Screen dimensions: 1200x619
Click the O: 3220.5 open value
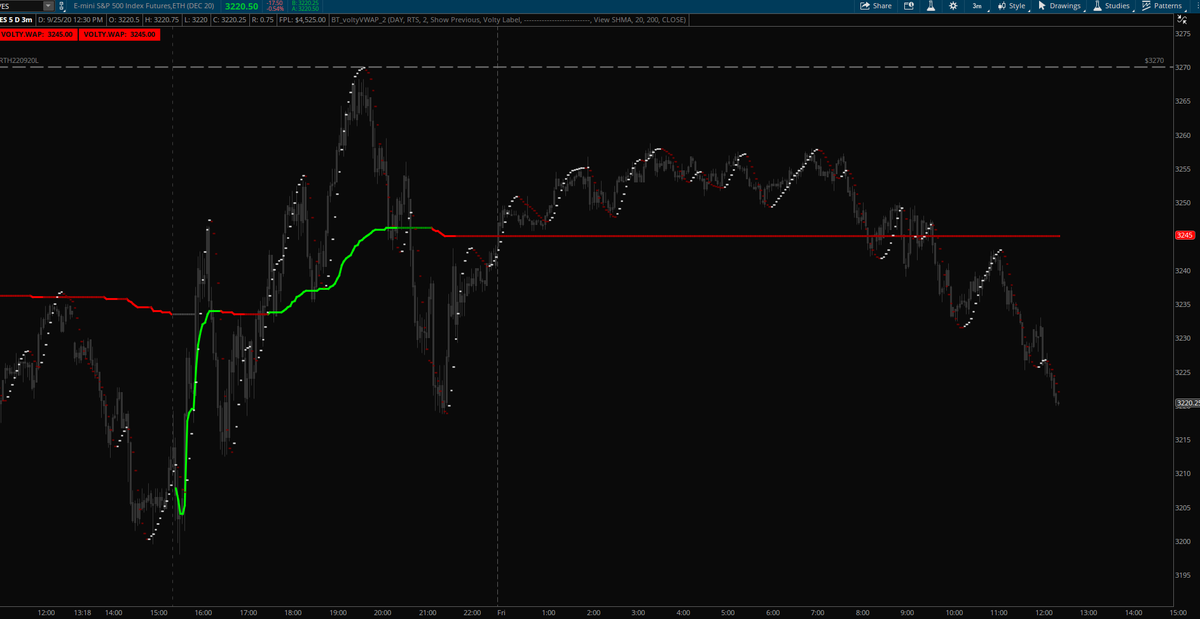click(122, 19)
